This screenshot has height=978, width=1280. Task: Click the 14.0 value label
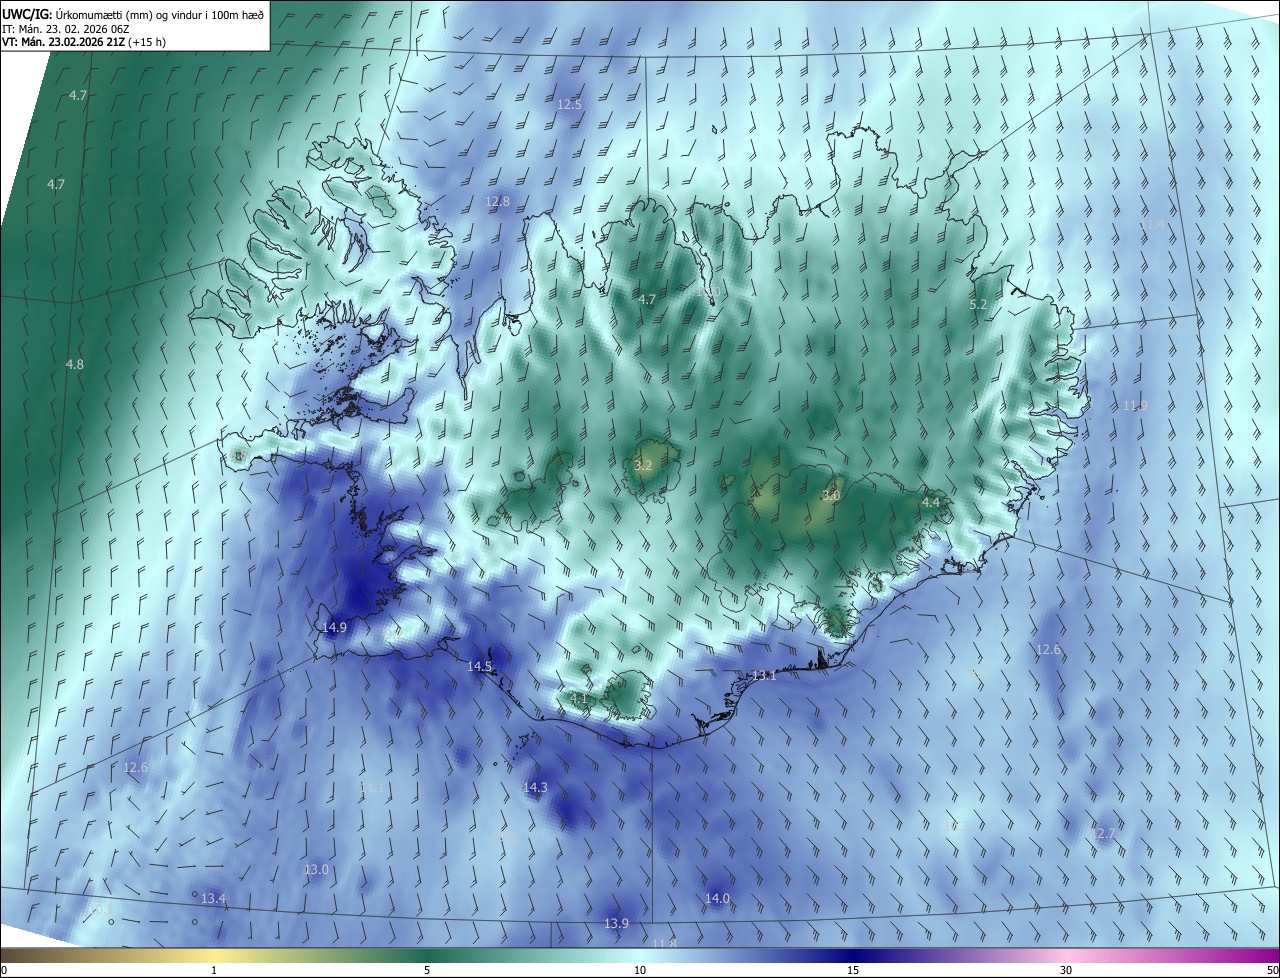pos(717,899)
